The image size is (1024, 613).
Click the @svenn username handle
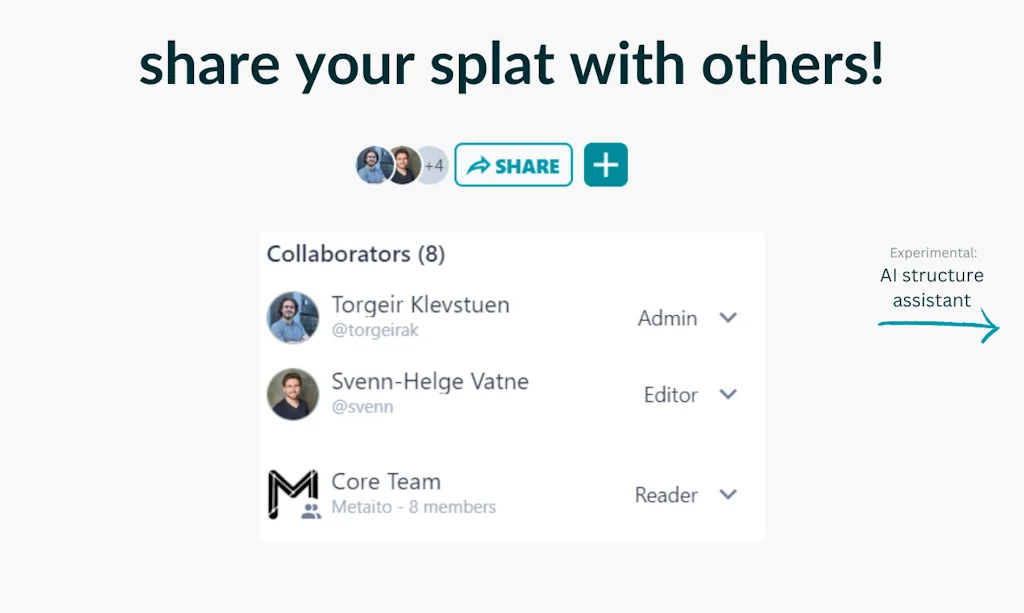(x=362, y=407)
